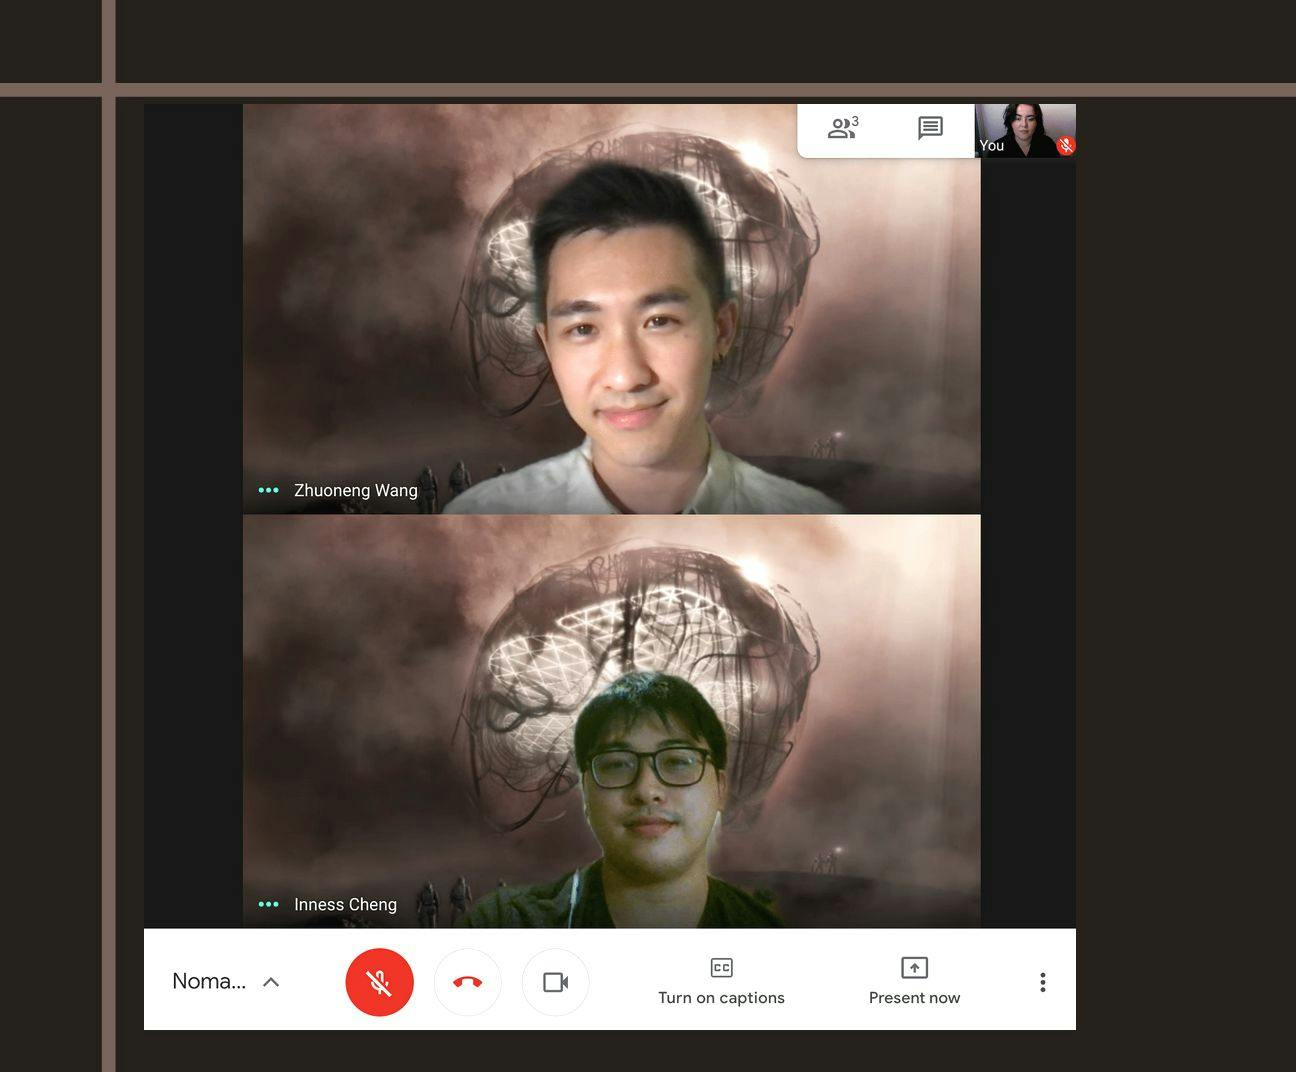Open the chat messages icon

tap(930, 128)
